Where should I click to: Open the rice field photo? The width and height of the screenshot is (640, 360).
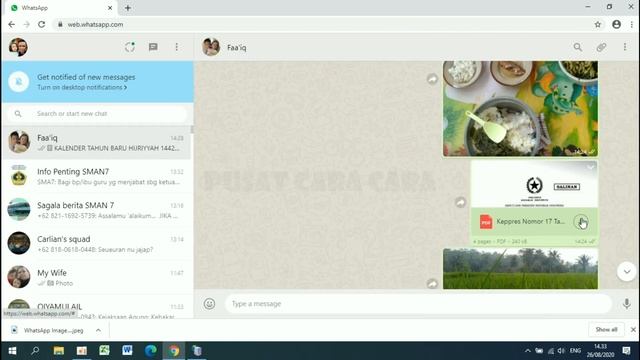pyautogui.click(x=520, y=269)
